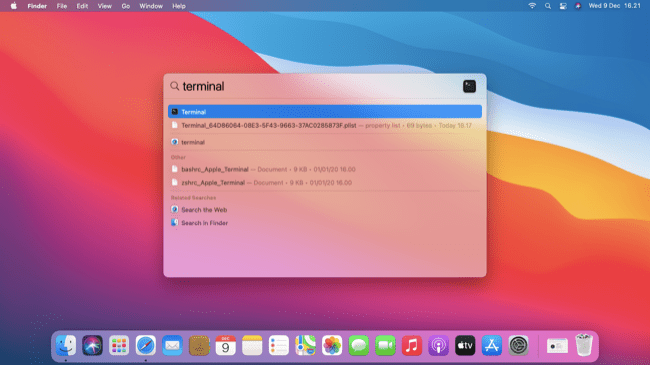The height and width of the screenshot is (365, 650).
Task: Open App Store from the Dock
Action: [x=492, y=345]
